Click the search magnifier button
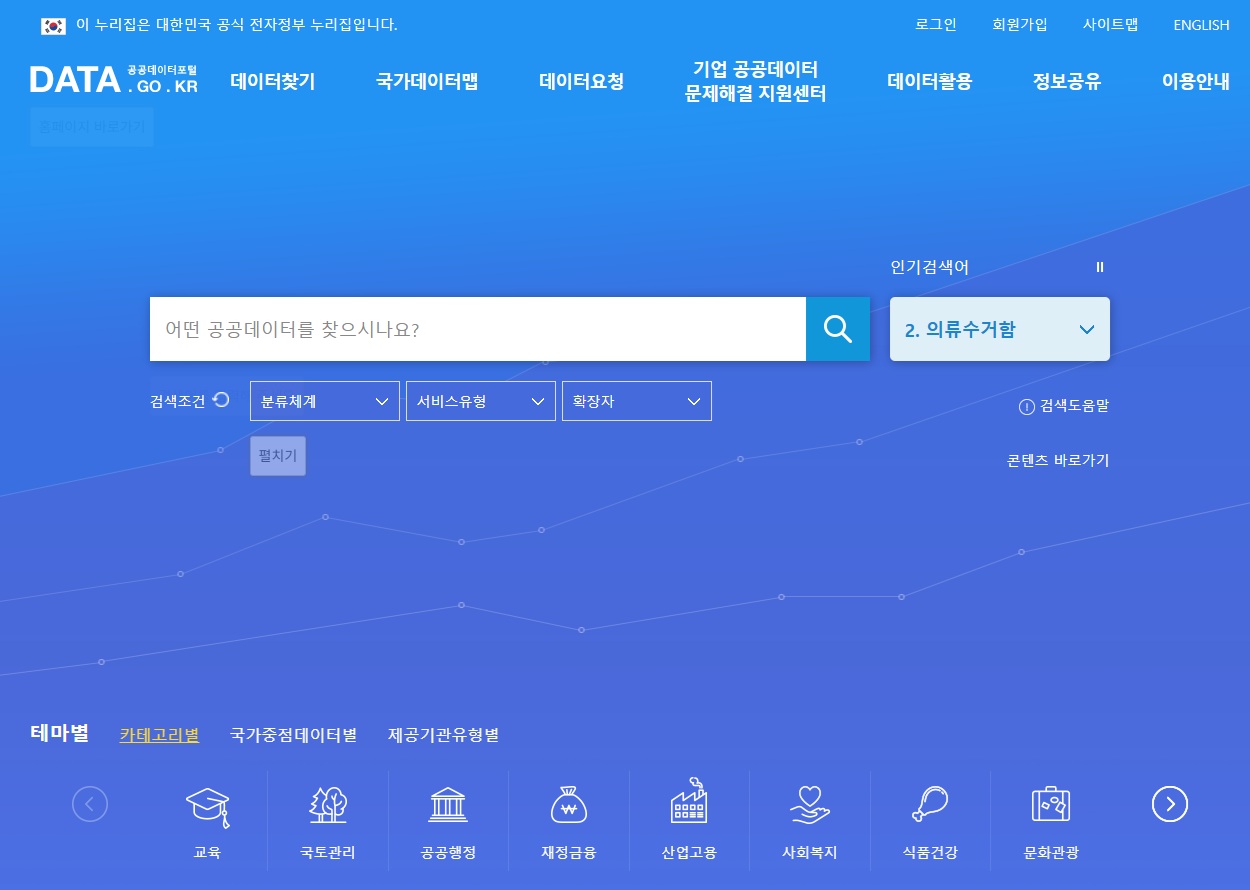Image resolution: width=1250 pixels, height=890 pixels. coord(838,328)
